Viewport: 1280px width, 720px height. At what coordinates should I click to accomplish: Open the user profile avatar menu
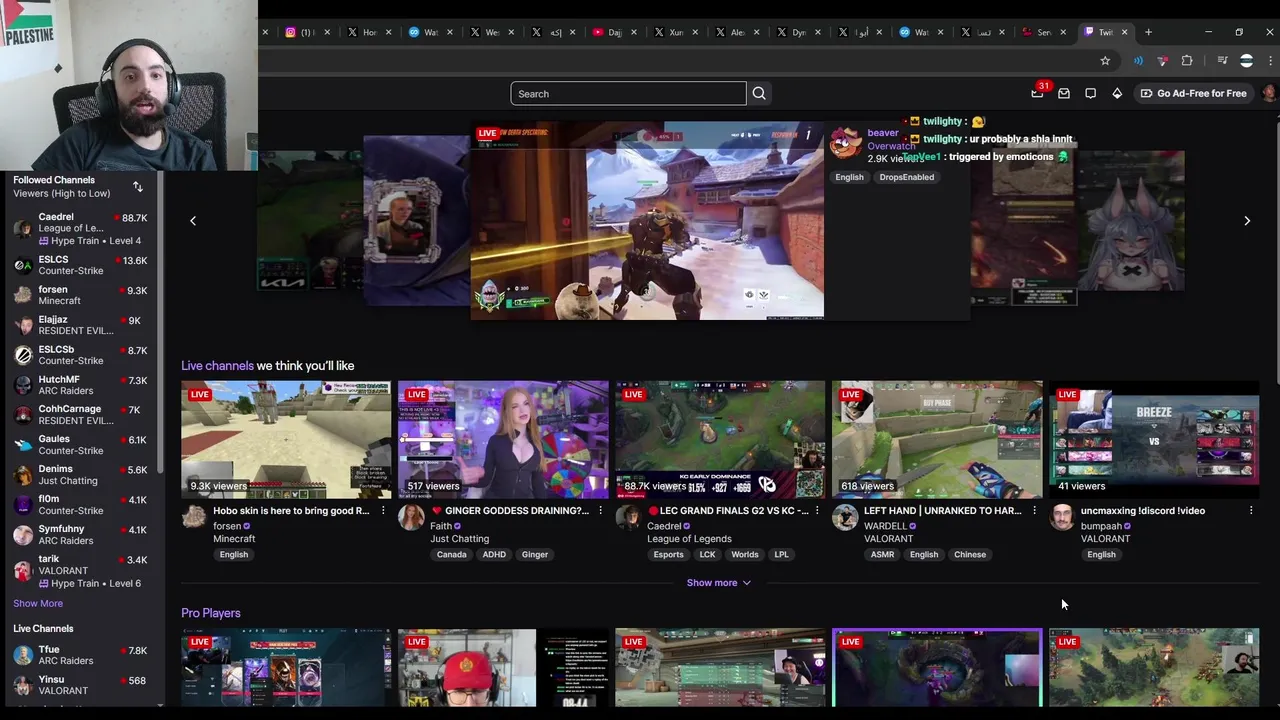coord(1269,93)
